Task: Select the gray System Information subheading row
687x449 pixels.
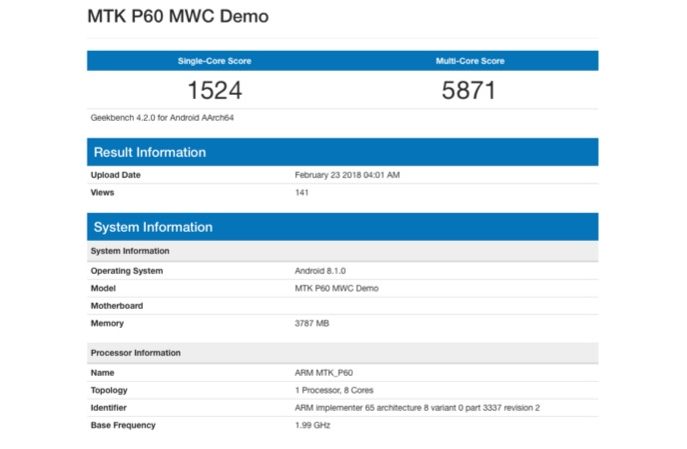Action: coord(130,251)
